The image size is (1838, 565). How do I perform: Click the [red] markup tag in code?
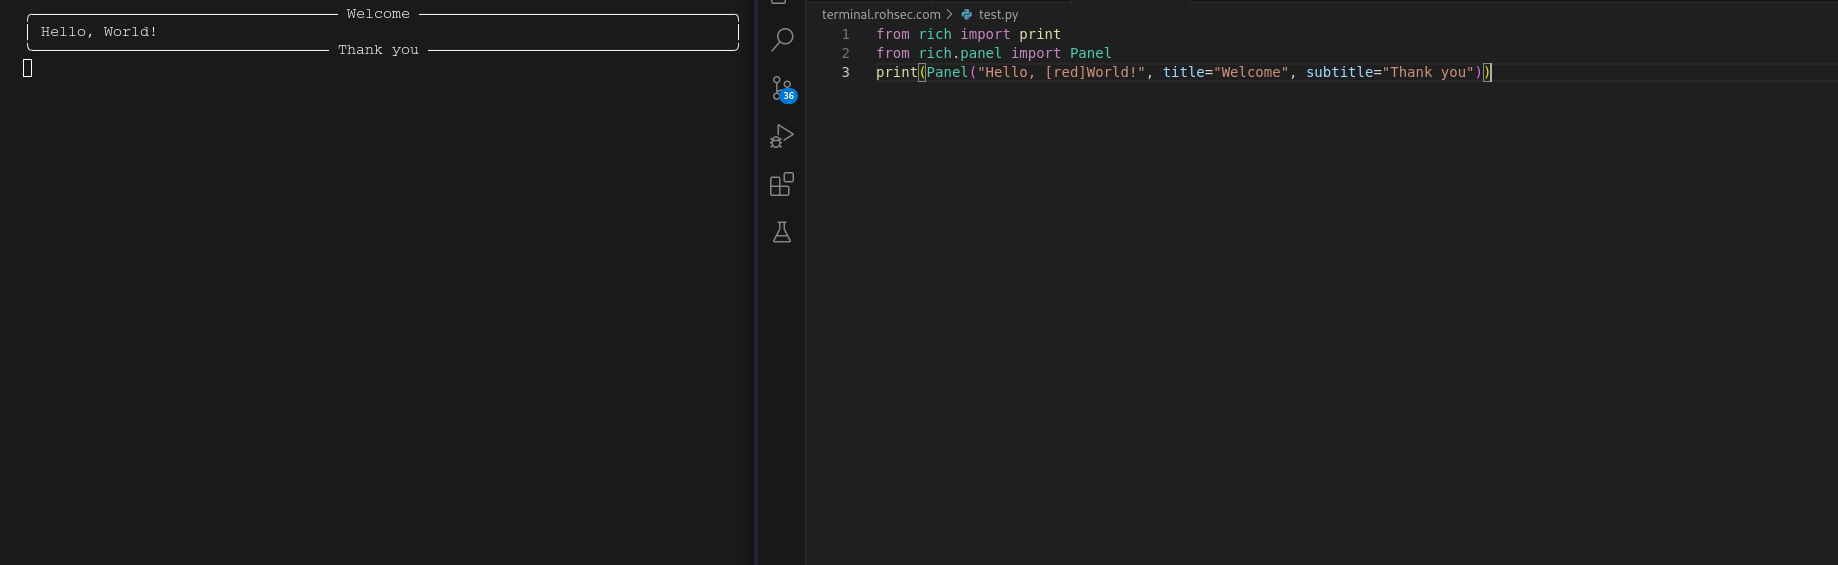point(1065,72)
